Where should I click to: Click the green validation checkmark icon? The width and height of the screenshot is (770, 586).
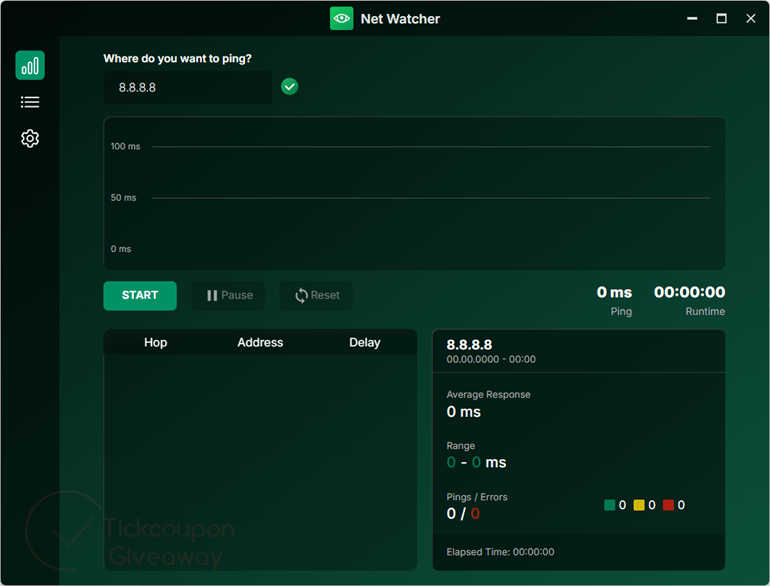tap(290, 87)
